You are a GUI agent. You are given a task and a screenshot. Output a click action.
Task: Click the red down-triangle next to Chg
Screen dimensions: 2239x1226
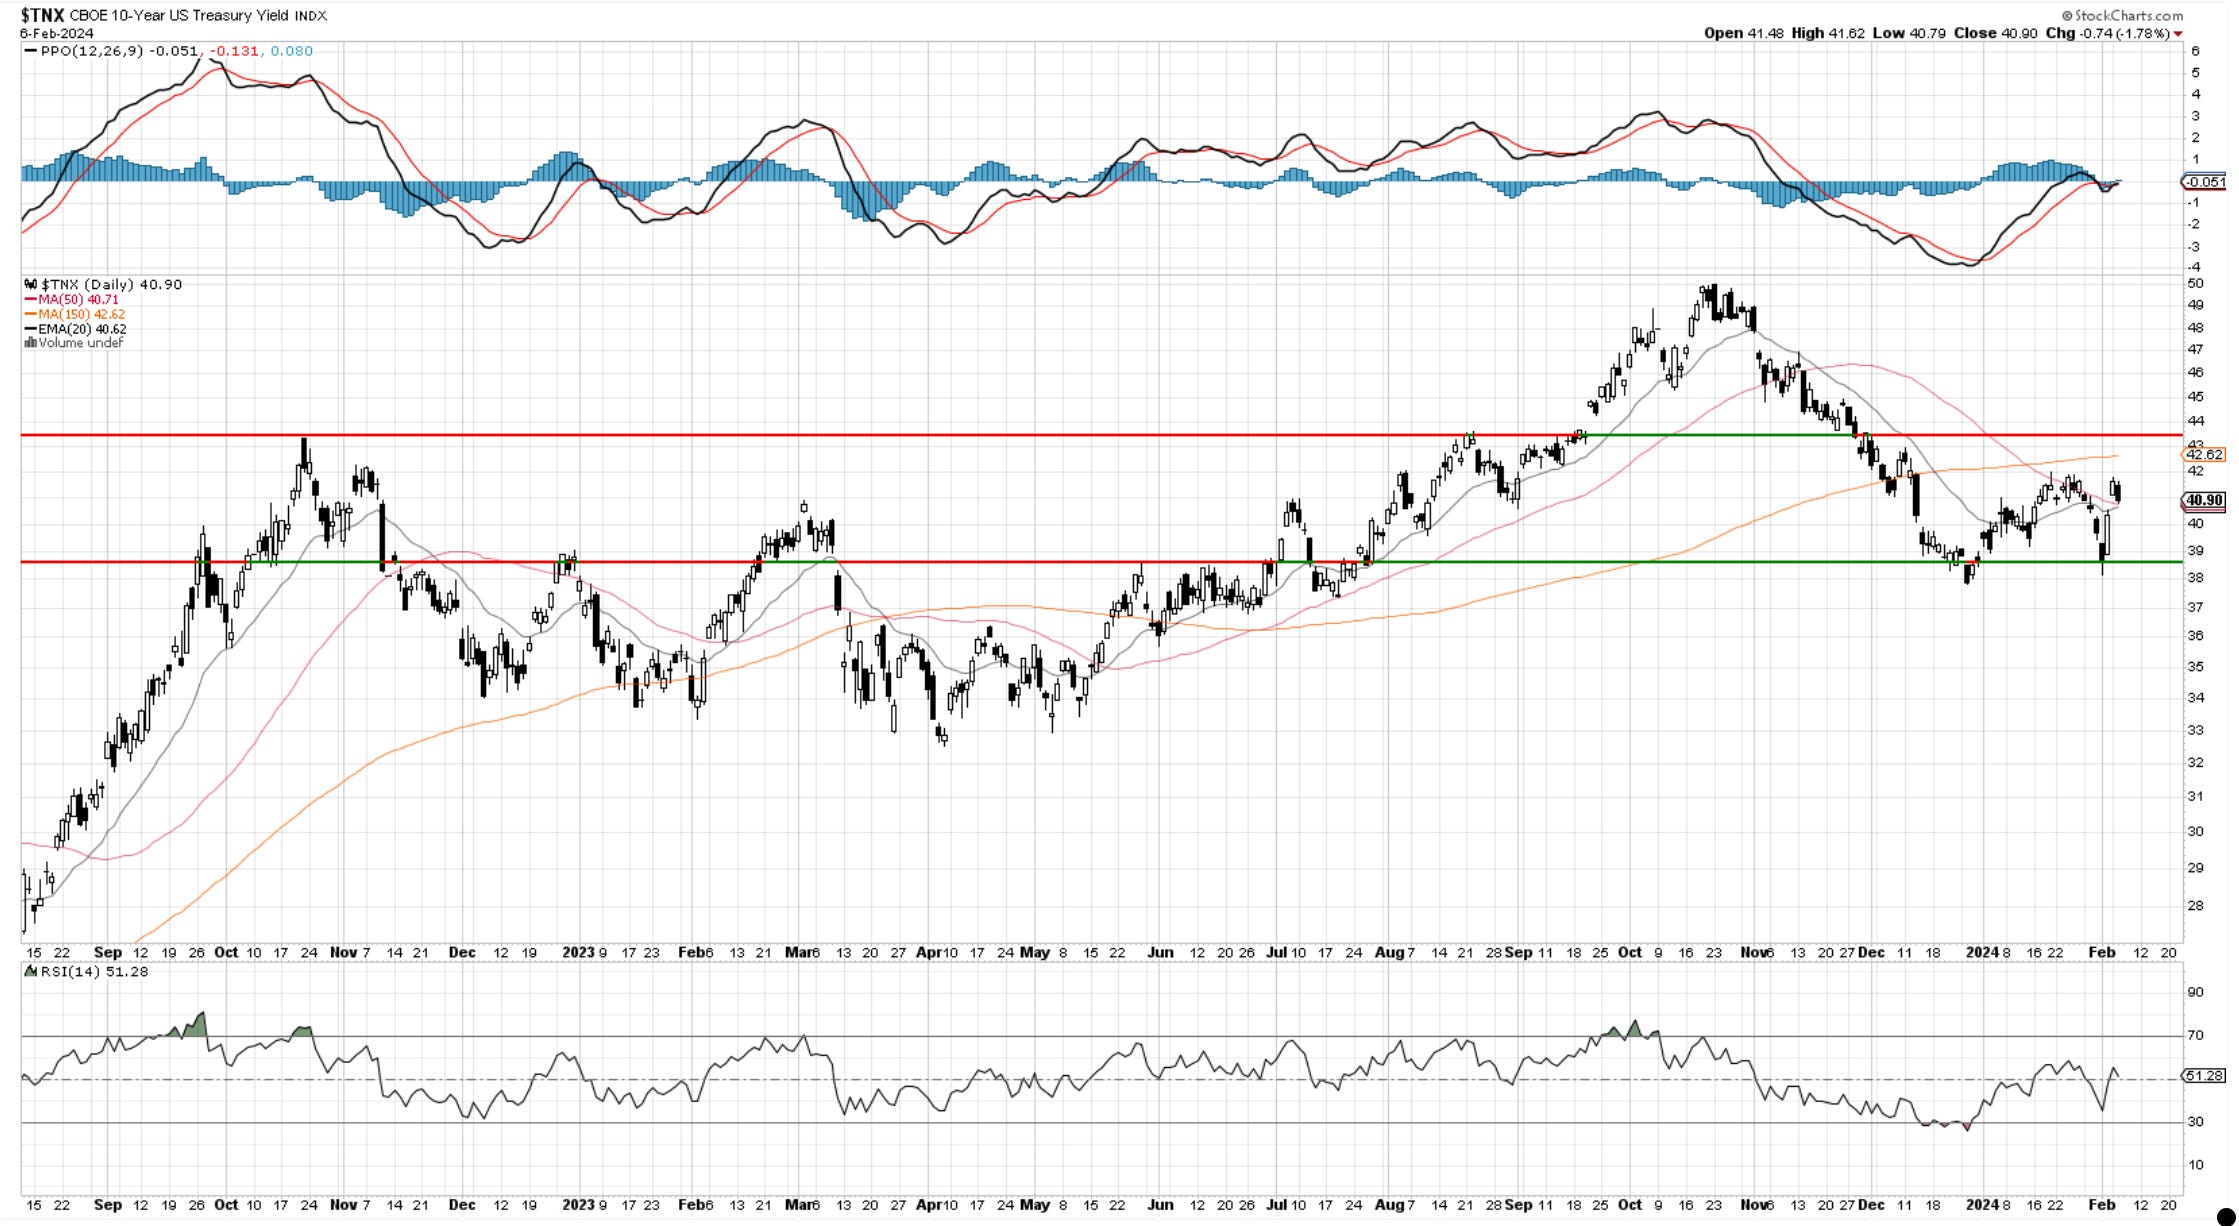coord(2178,34)
